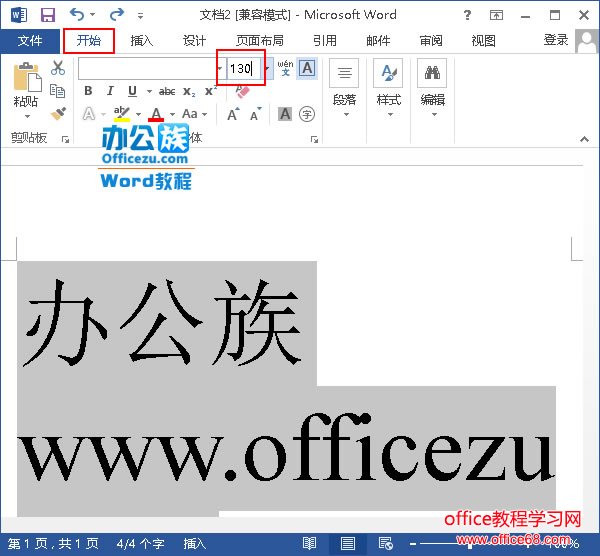
Task: Switch to the 引用 tab
Action: point(325,41)
